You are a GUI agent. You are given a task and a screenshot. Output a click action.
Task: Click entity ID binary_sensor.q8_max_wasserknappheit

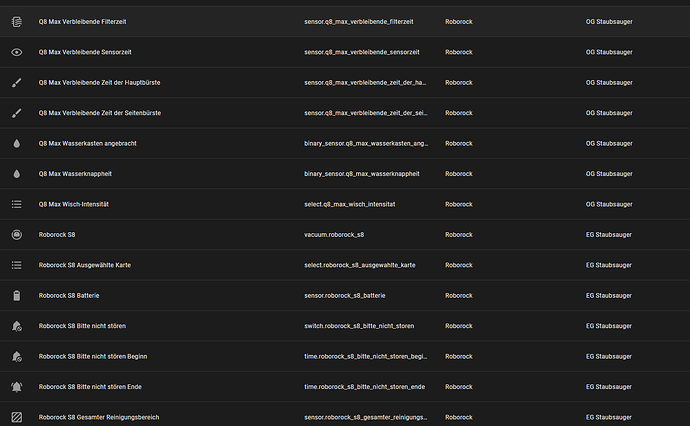tap(362, 174)
